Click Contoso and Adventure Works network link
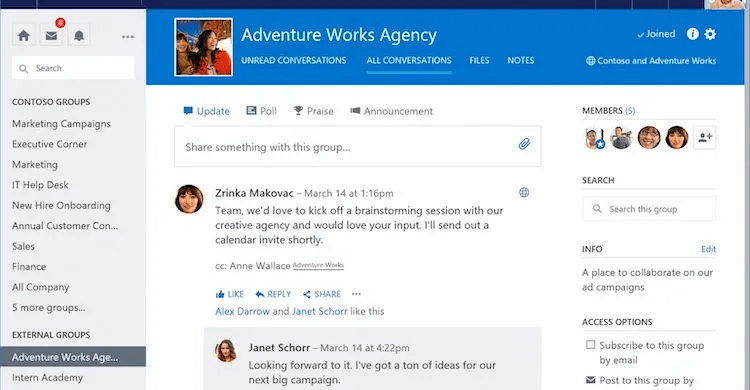This screenshot has width=750, height=390. 651,61
